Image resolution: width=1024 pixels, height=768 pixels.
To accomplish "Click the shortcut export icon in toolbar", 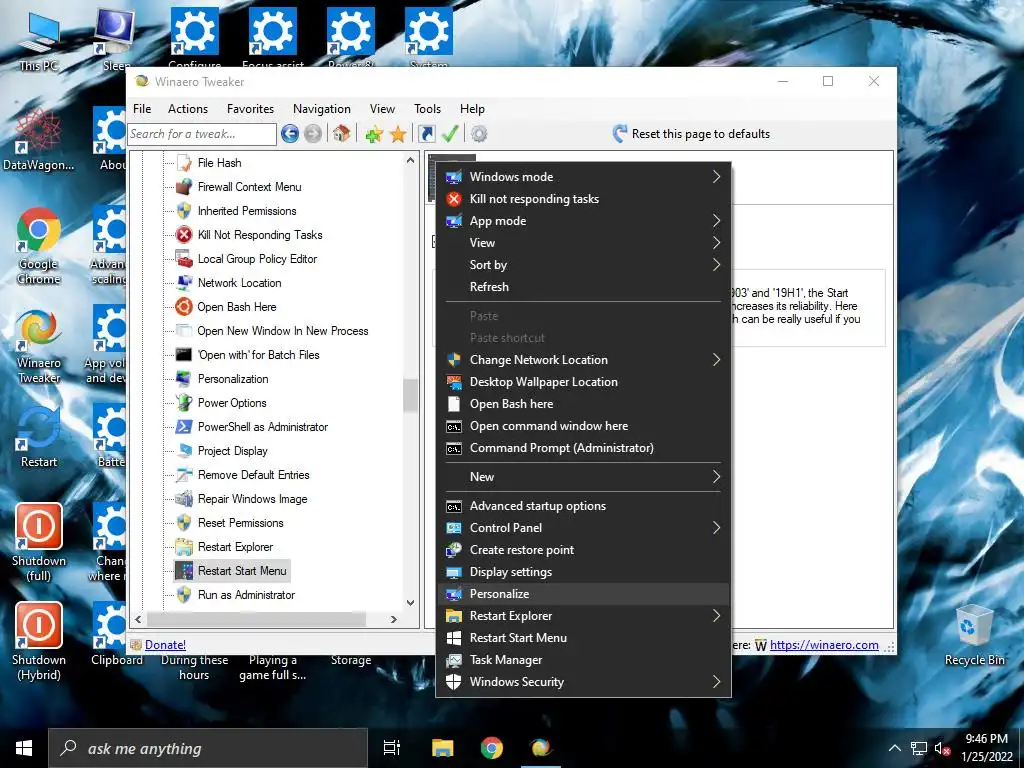I will click(x=426, y=134).
